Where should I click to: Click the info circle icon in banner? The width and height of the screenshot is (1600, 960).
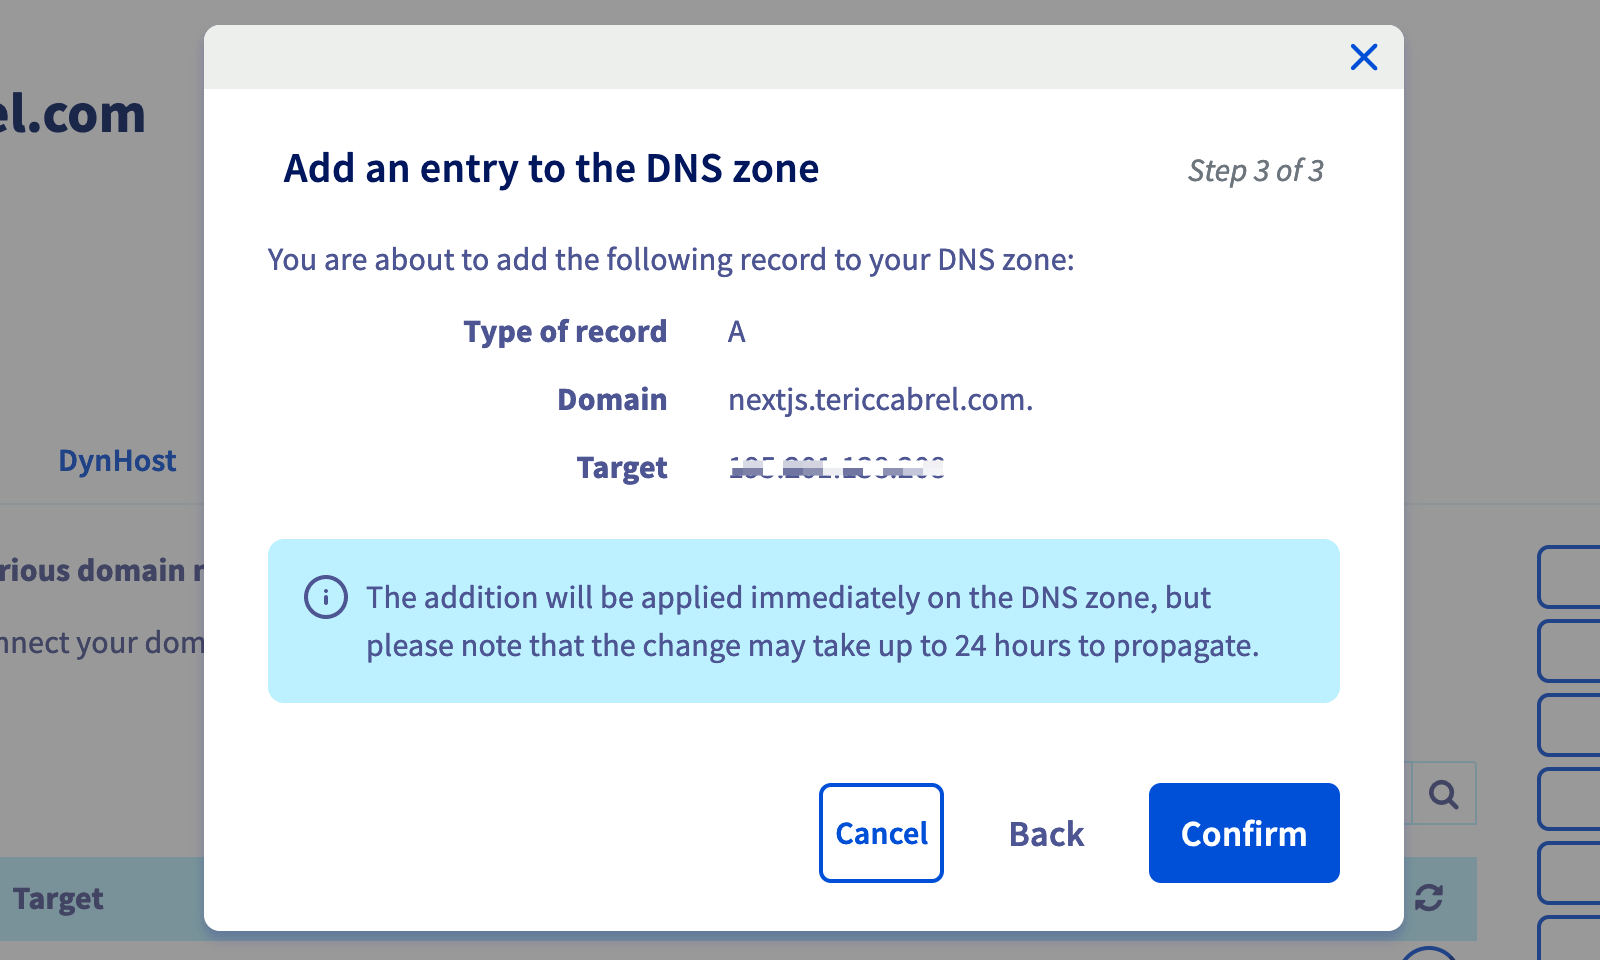(x=326, y=597)
